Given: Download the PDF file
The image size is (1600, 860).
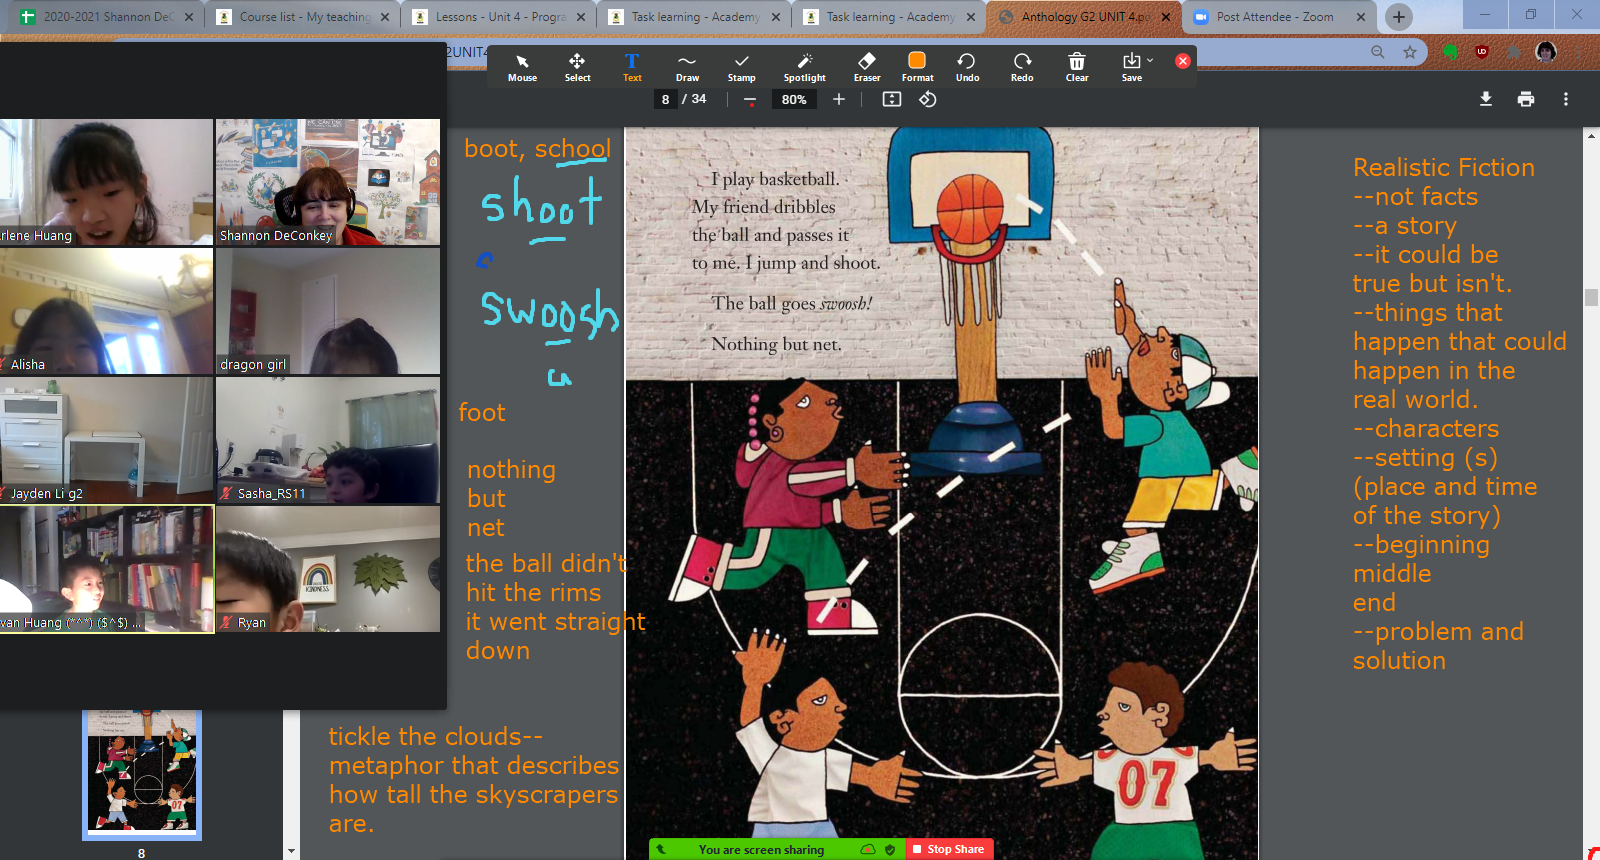Looking at the screenshot, I should [x=1486, y=99].
